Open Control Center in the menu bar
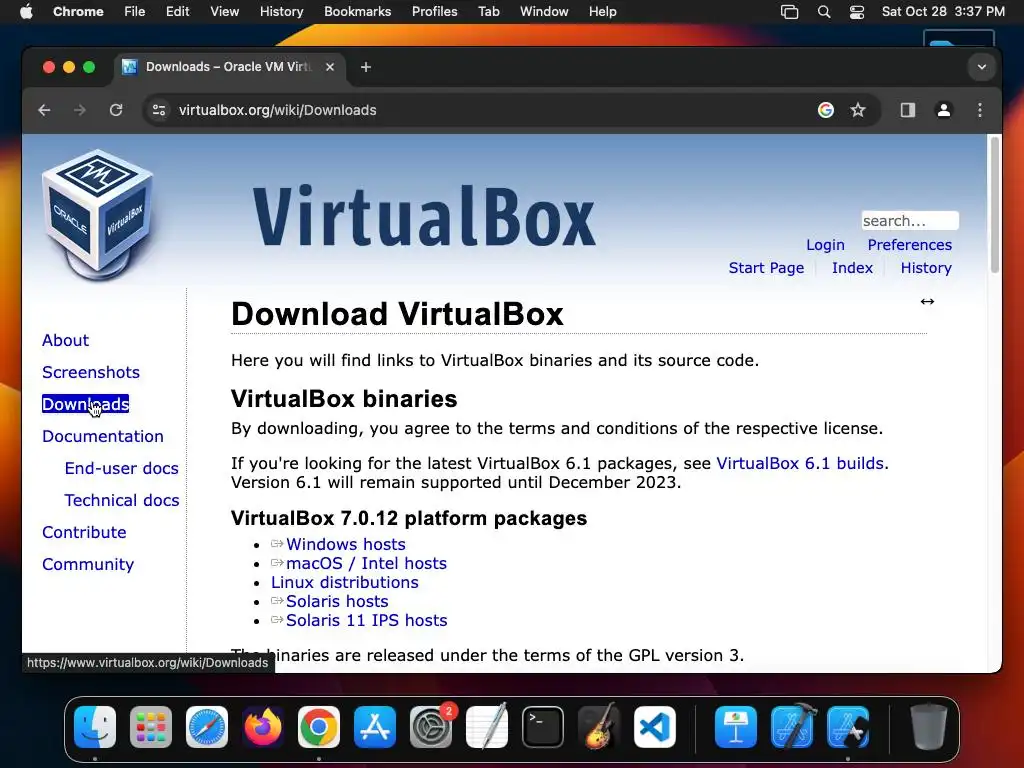Screen dimensions: 1024x768 (857, 12)
